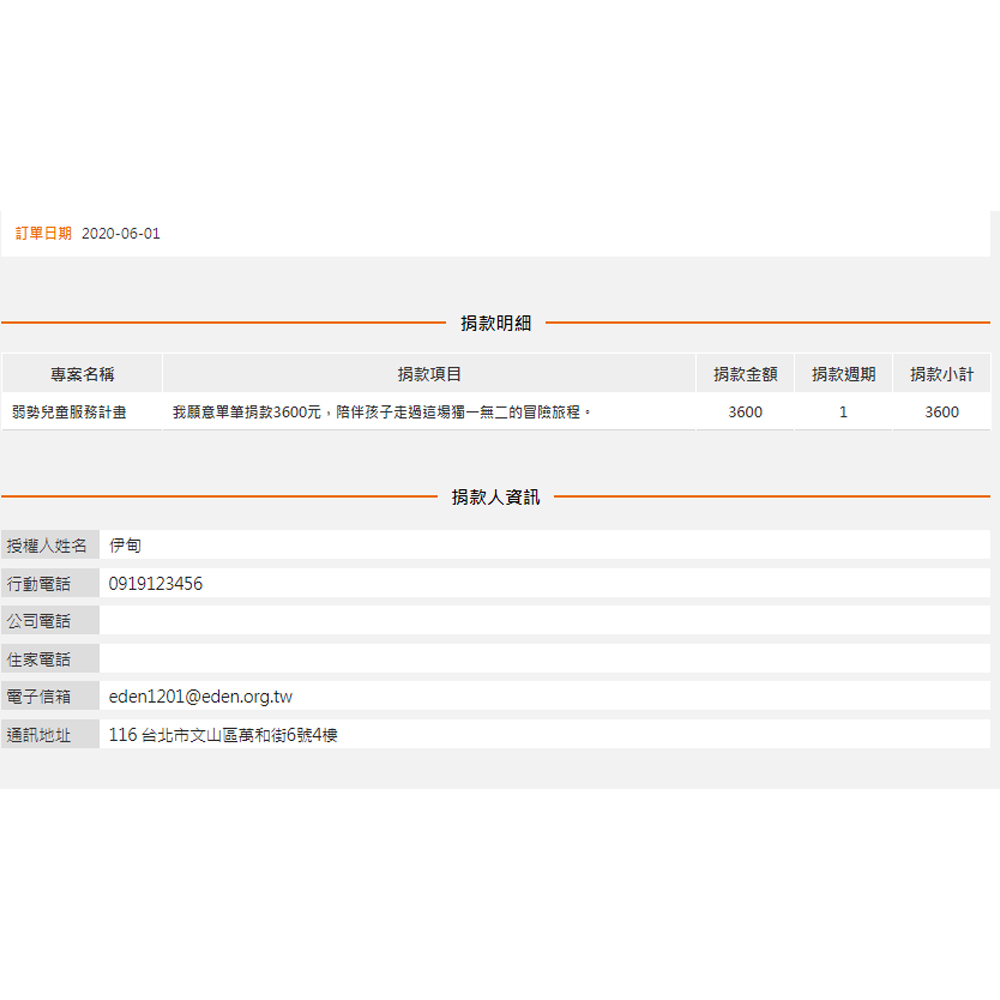Click the 授權人姓名 field containing 伊甸
Screen dimensions: 1000x1000
point(544,545)
